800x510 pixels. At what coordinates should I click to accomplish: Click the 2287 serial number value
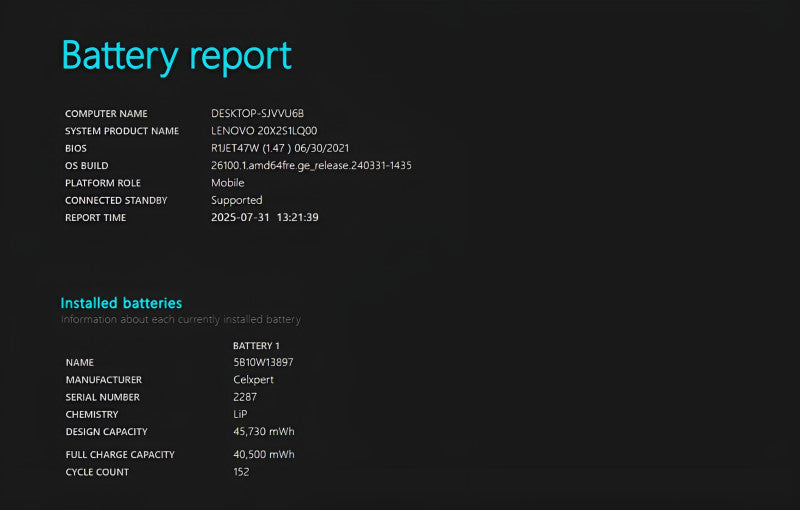245,397
